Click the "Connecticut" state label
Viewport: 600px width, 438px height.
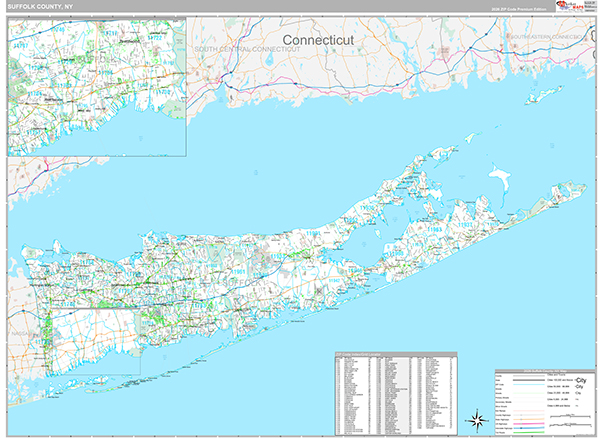click(x=318, y=40)
